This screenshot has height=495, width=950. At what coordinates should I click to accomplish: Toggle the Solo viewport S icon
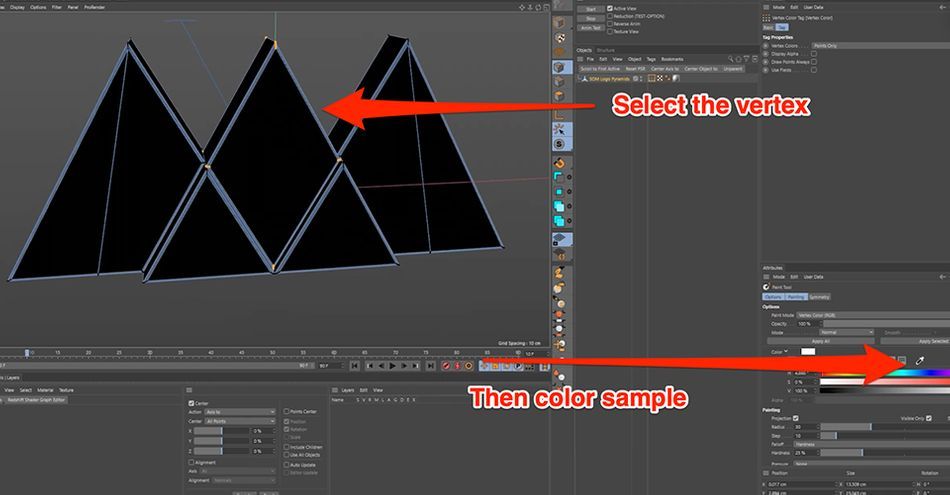559,144
